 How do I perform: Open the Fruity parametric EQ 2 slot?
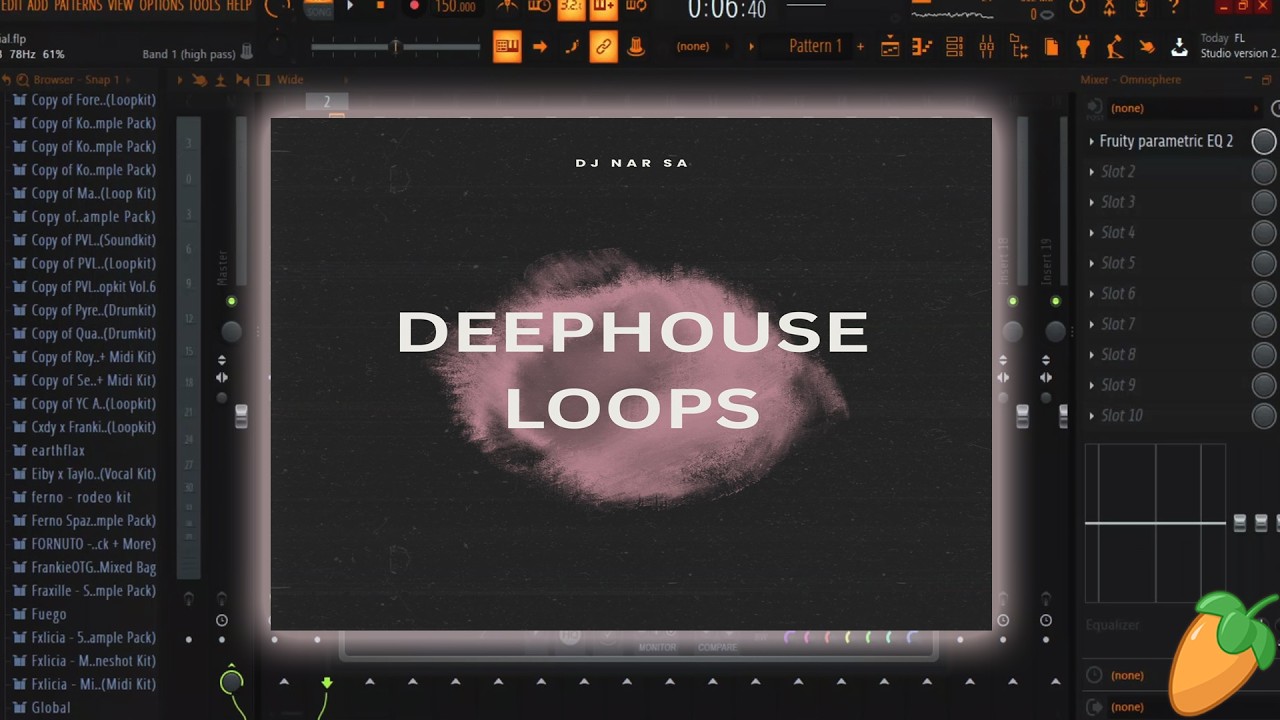[1166, 141]
